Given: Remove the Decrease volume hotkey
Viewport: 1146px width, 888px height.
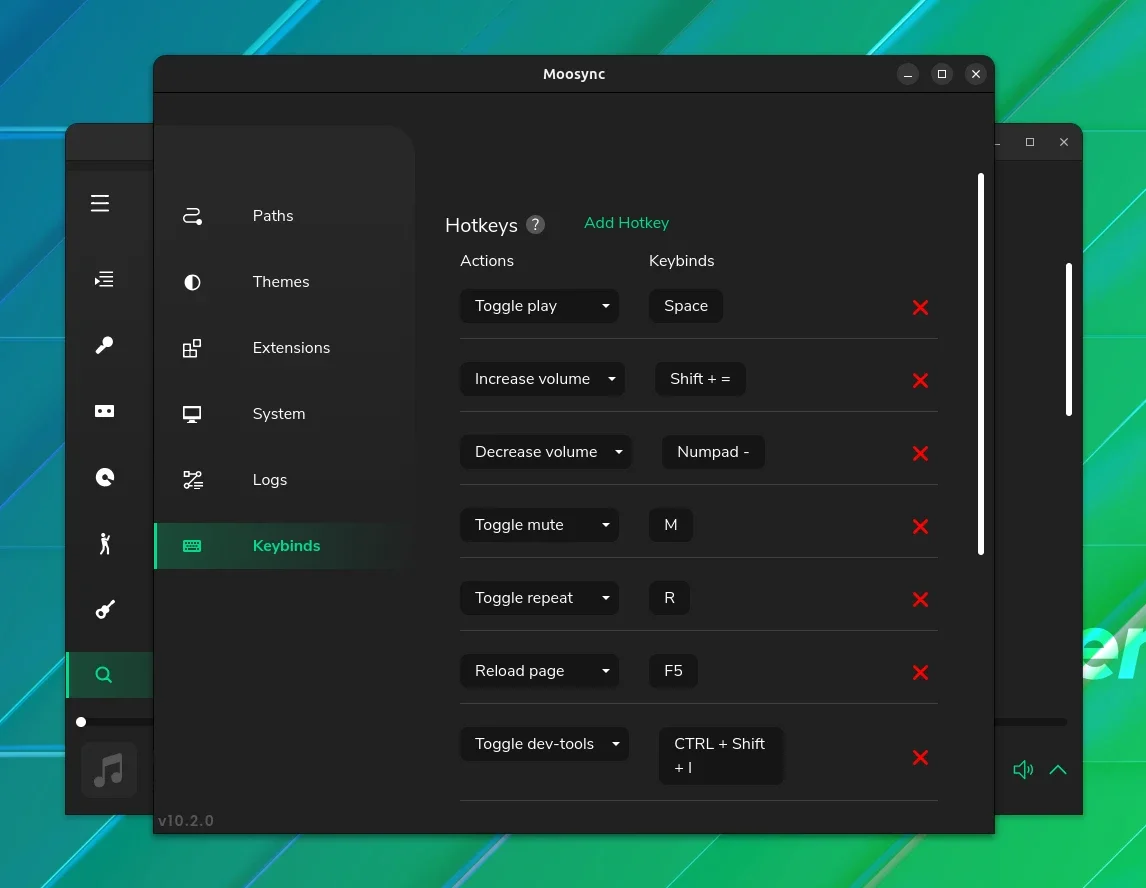Looking at the screenshot, I should point(920,454).
